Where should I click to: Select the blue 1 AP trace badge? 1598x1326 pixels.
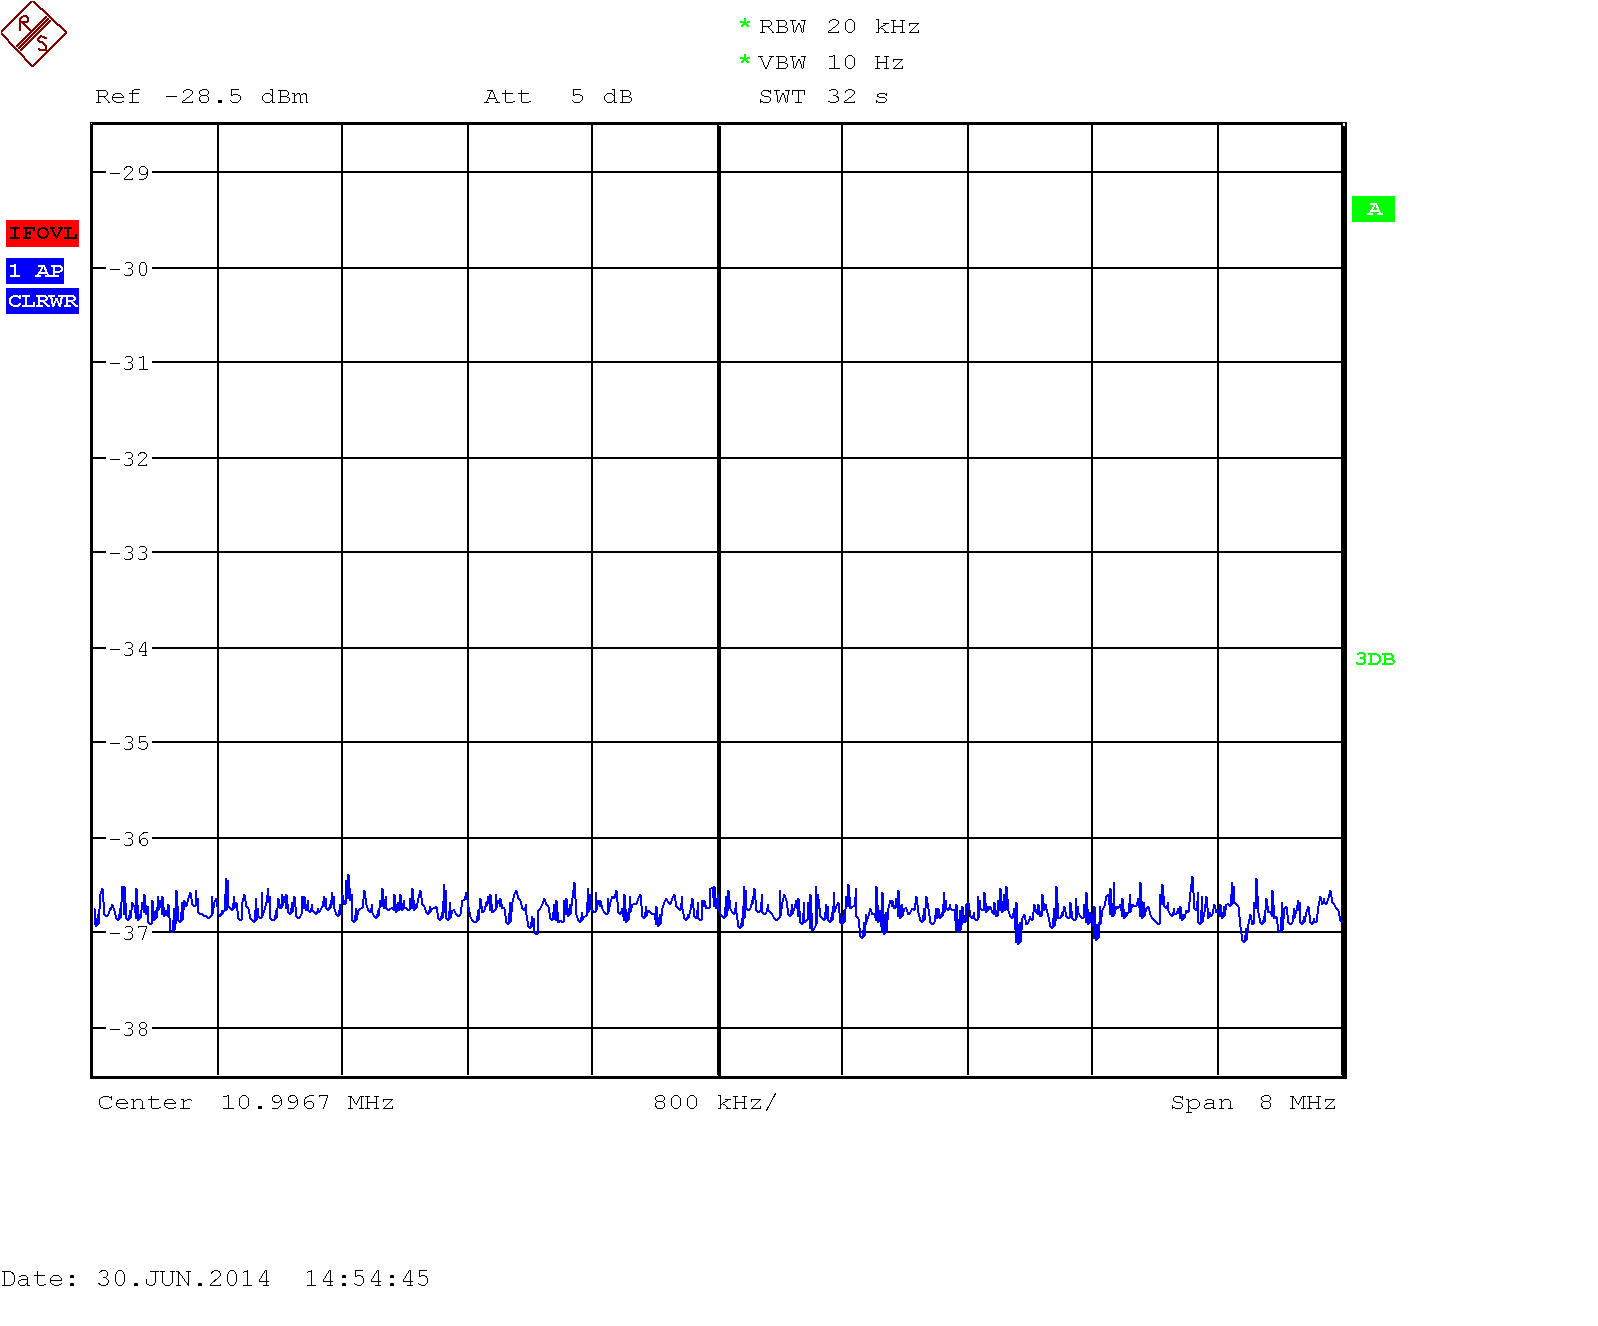click(x=35, y=271)
